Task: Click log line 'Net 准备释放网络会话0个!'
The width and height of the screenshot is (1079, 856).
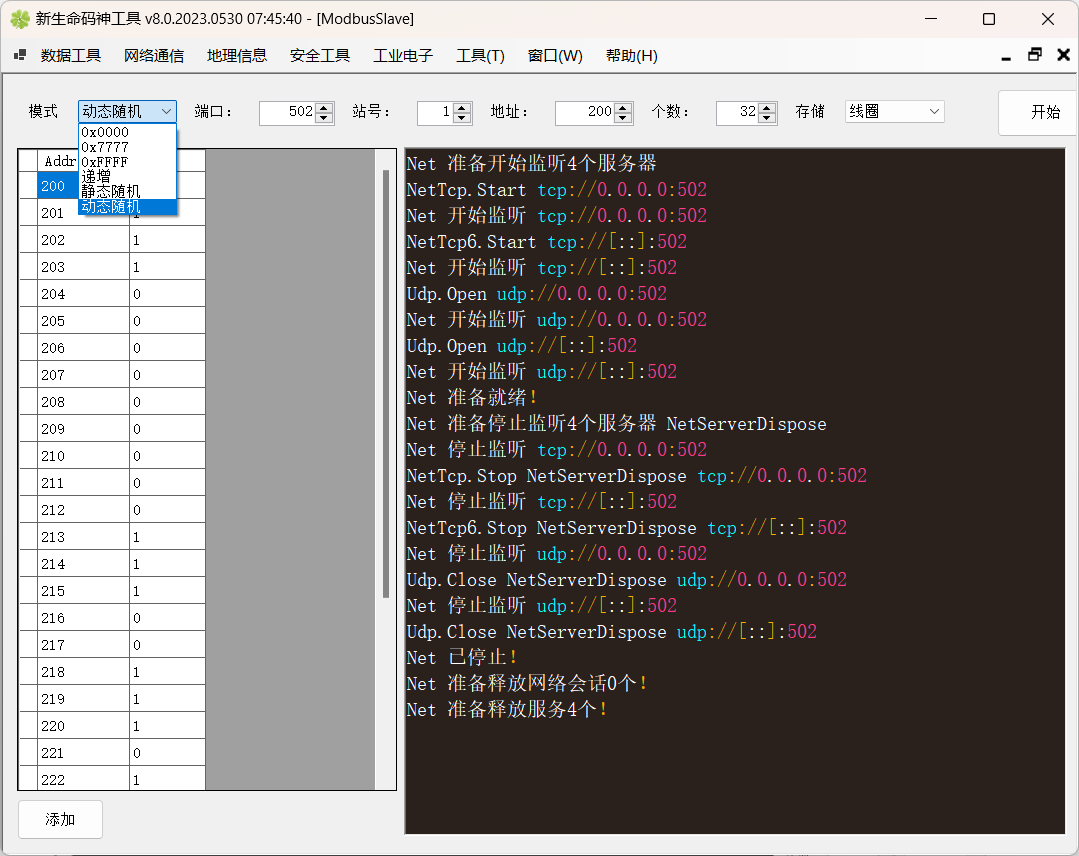Action: pyautogui.click(x=526, y=683)
